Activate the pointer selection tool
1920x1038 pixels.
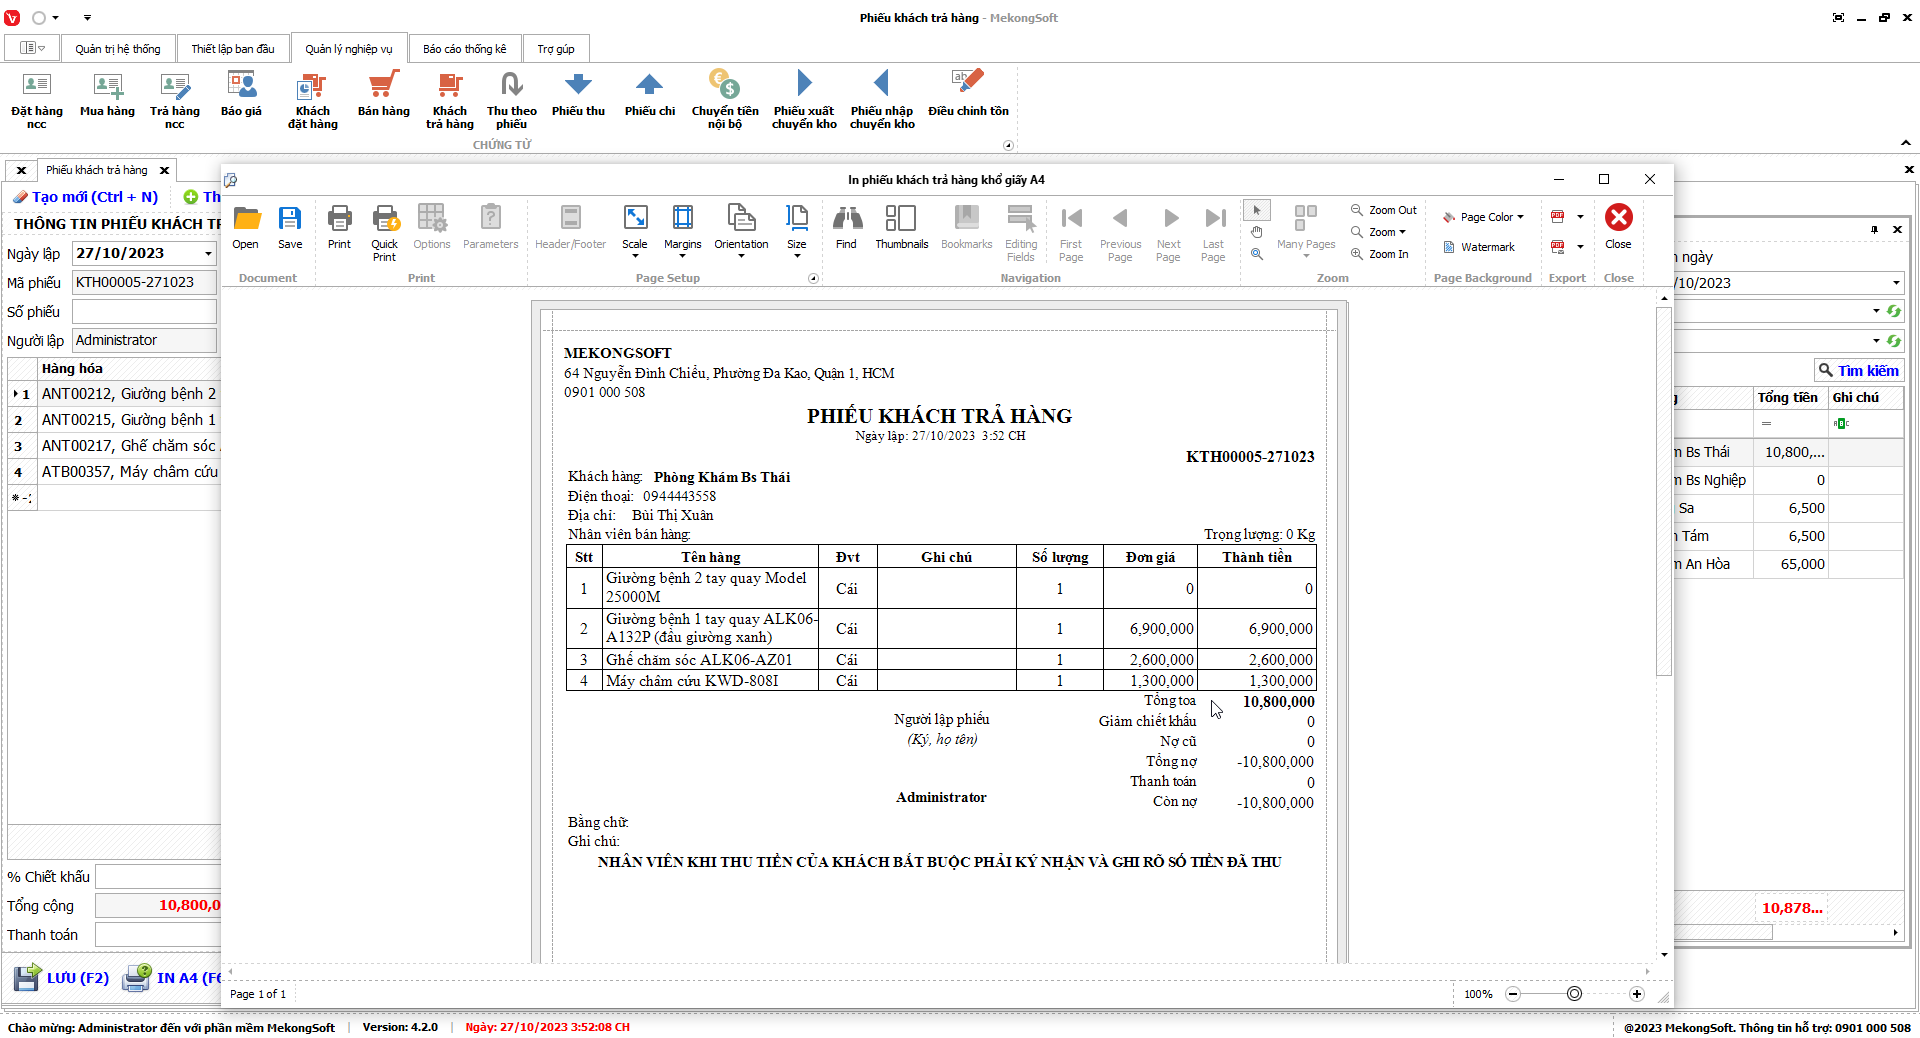tap(1257, 210)
